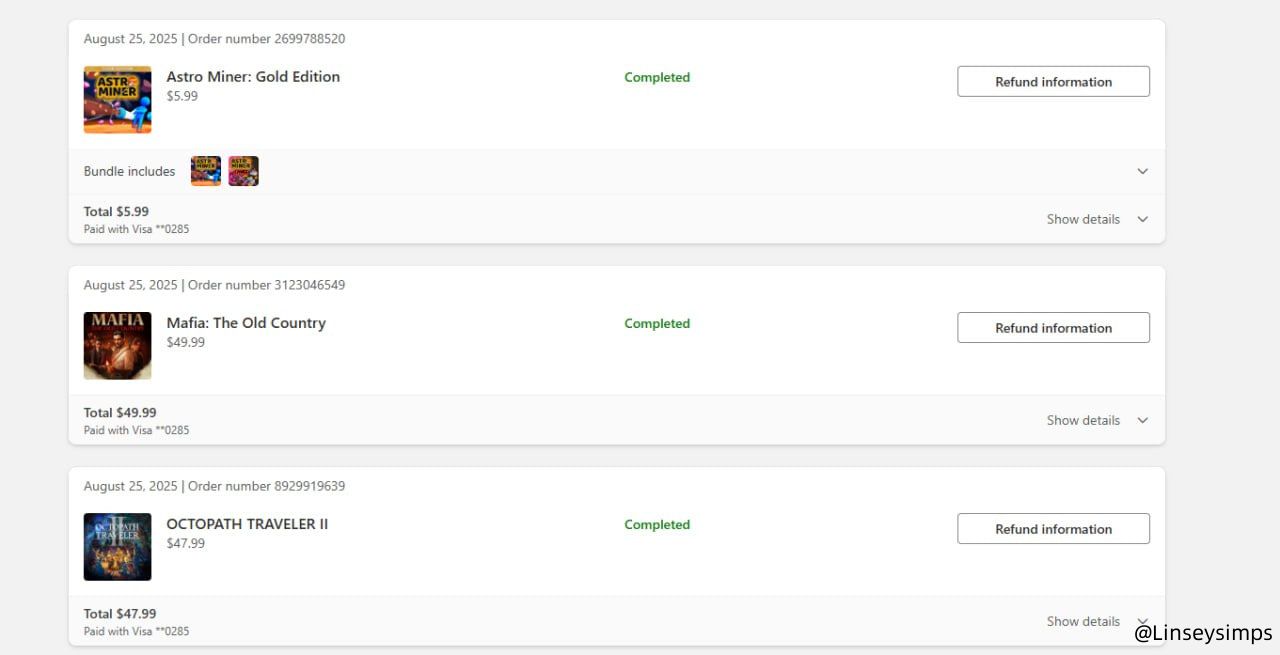
Task: Click first small thumbnail beside Bundle includes
Action: point(206,171)
